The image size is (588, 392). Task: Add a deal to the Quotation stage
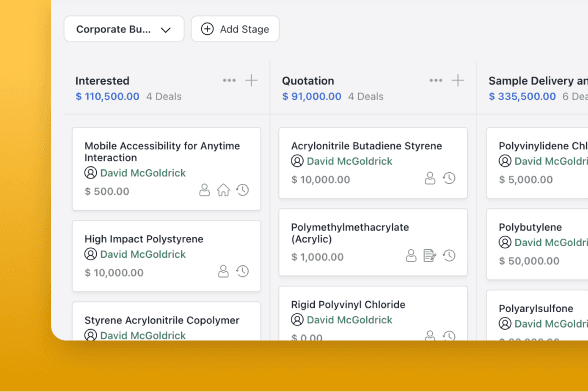[x=458, y=80]
